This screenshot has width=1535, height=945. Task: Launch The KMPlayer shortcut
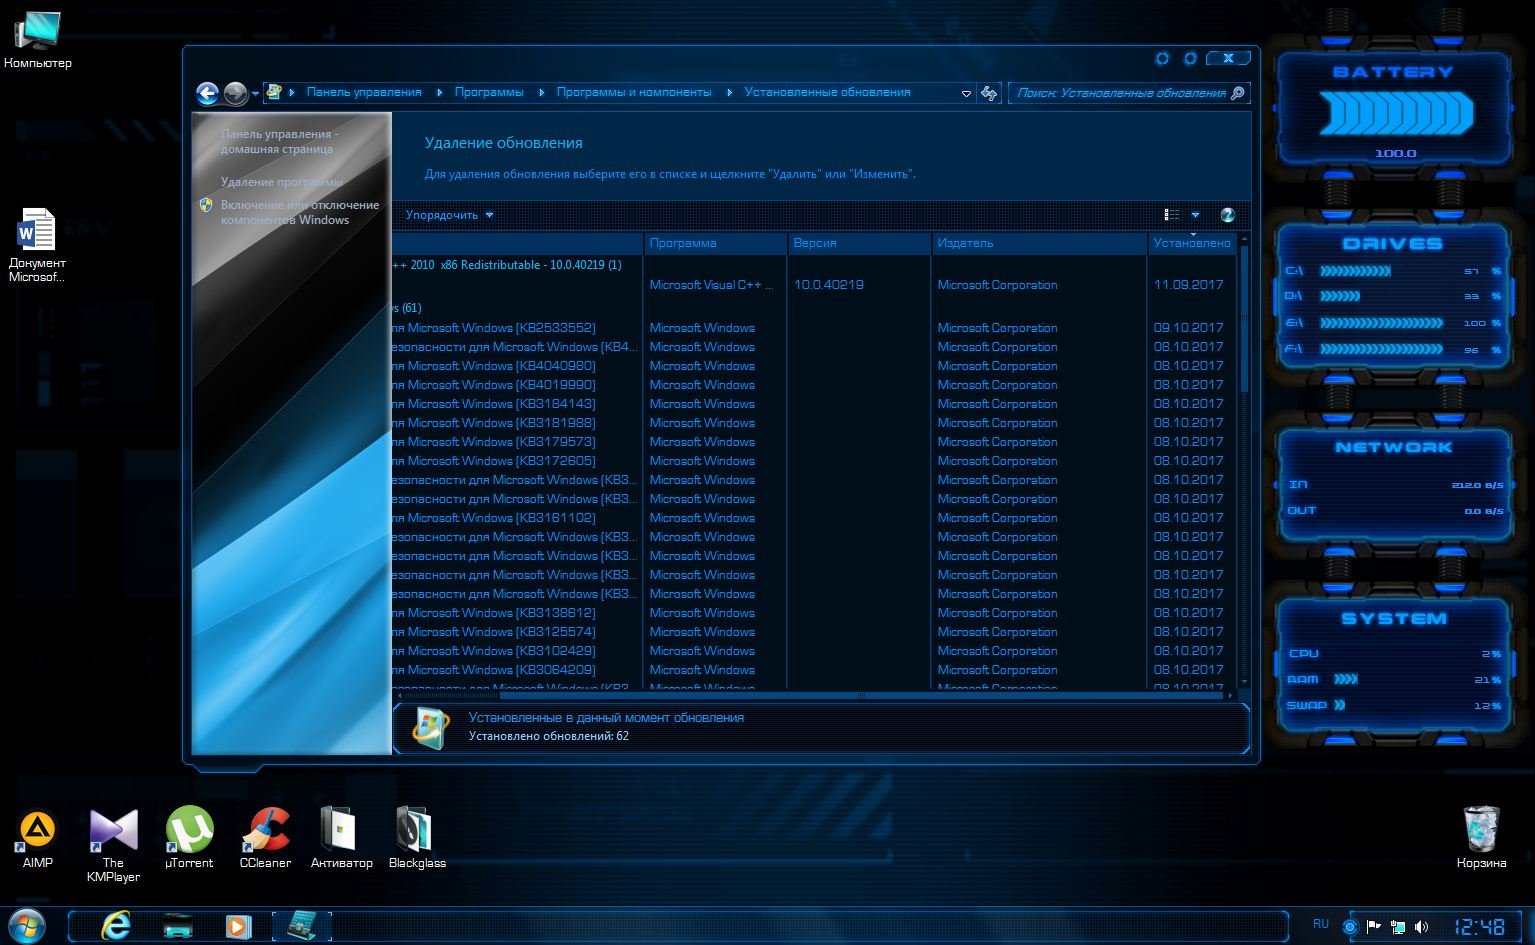[x=113, y=845]
